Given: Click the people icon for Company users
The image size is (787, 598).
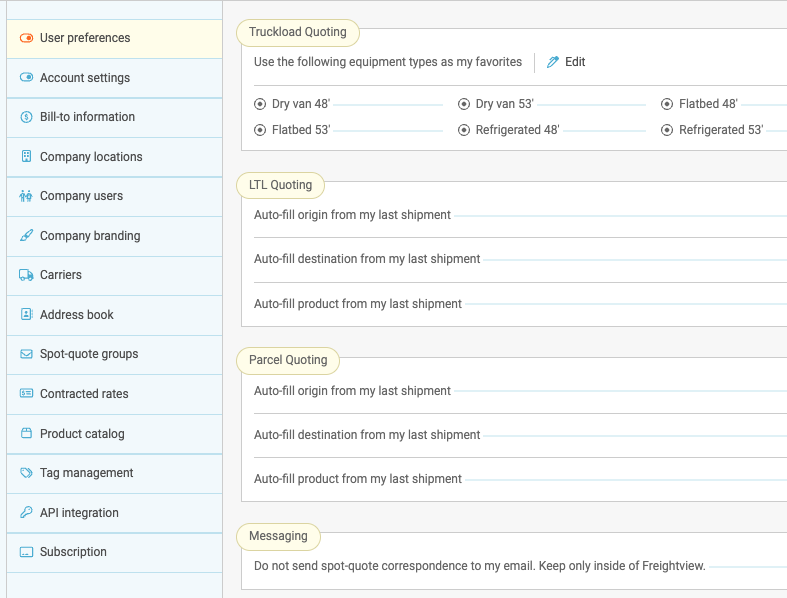Looking at the screenshot, I should point(26,196).
